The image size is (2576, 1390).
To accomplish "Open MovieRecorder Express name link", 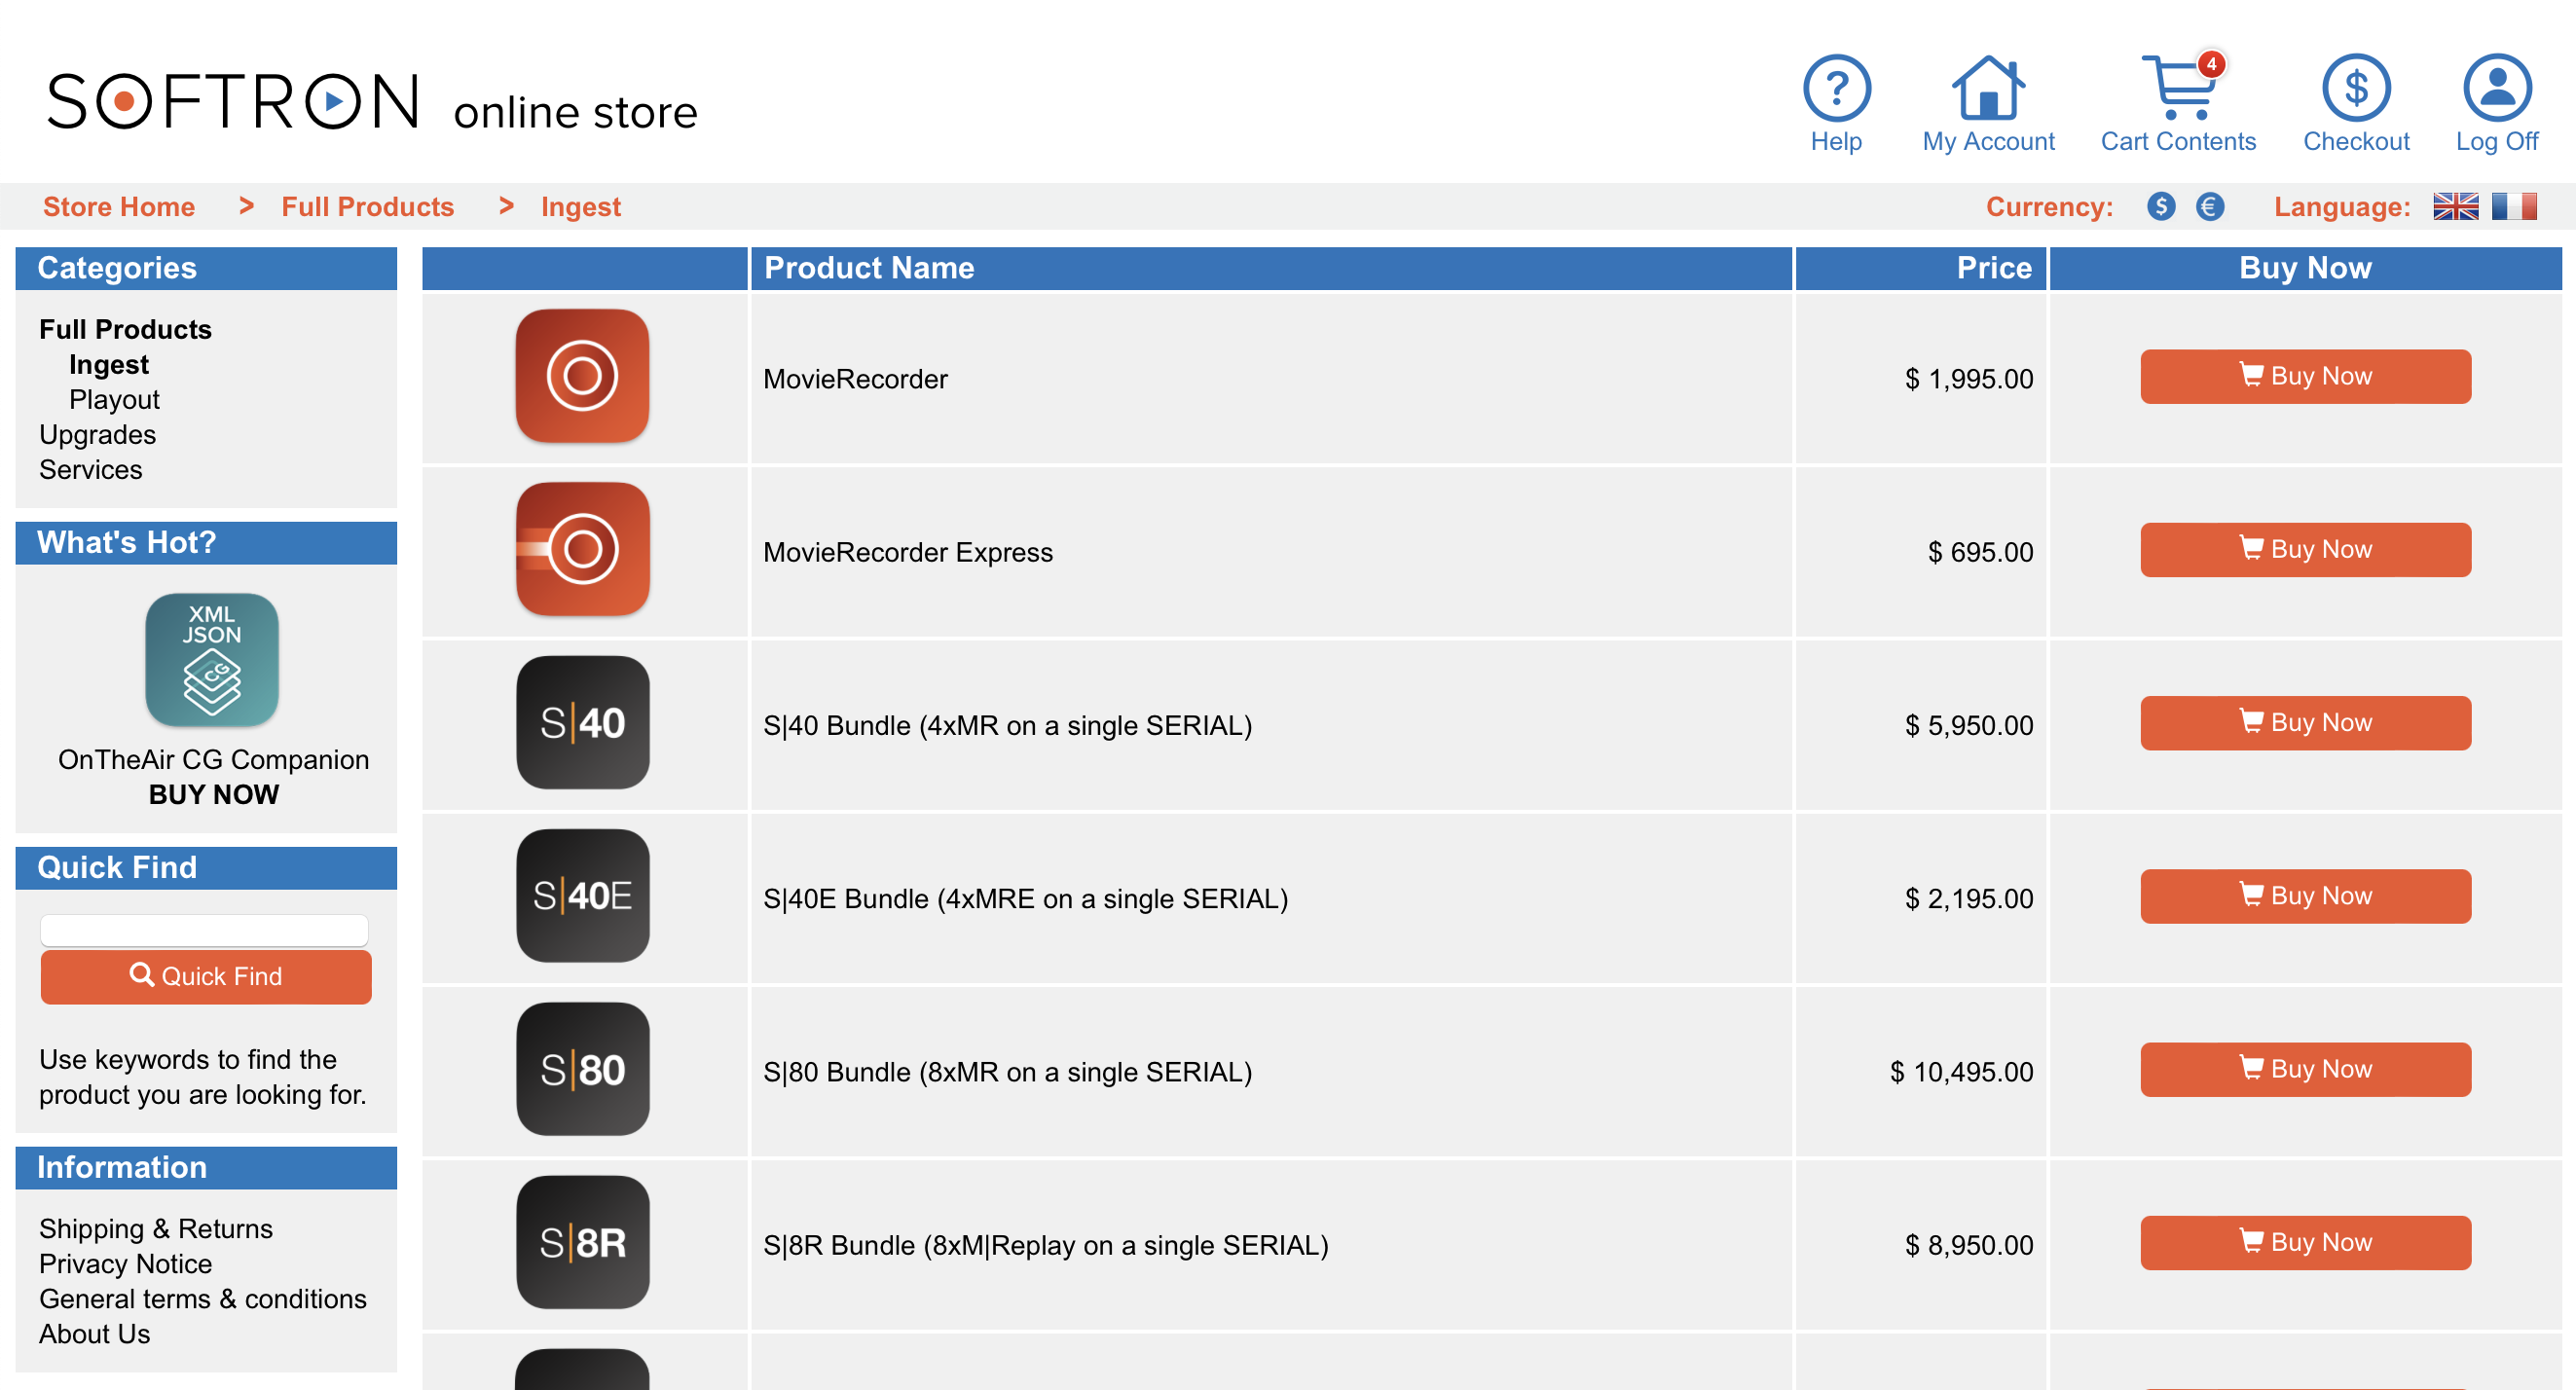I will 908,552.
